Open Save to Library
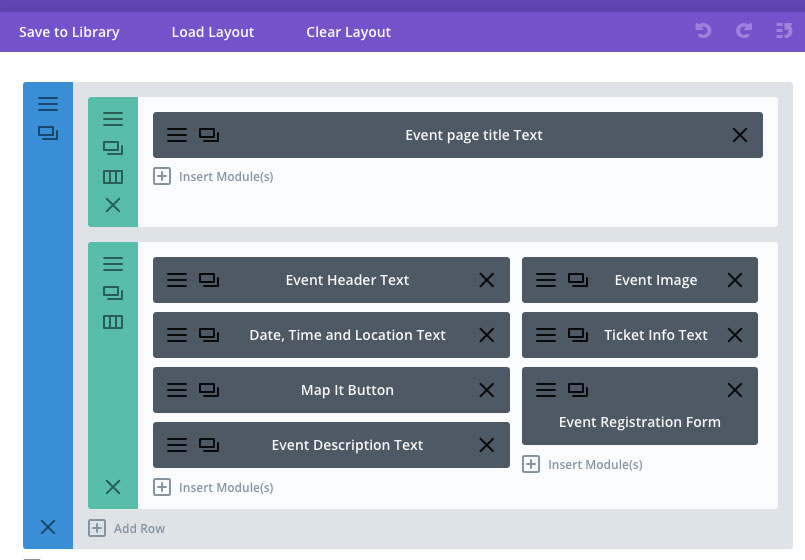The height and width of the screenshot is (560, 805). pyautogui.click(x=69, y=32)
